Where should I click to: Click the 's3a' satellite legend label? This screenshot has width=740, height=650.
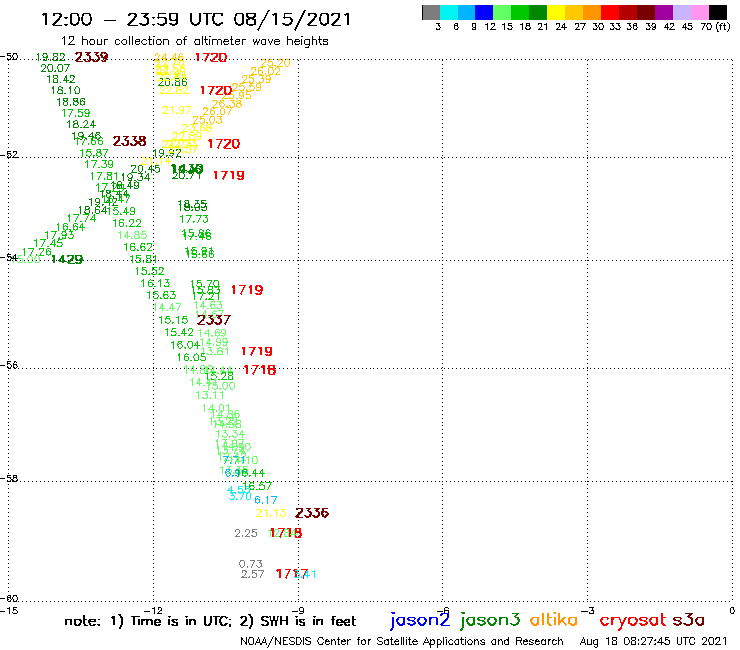pos(688,620)
